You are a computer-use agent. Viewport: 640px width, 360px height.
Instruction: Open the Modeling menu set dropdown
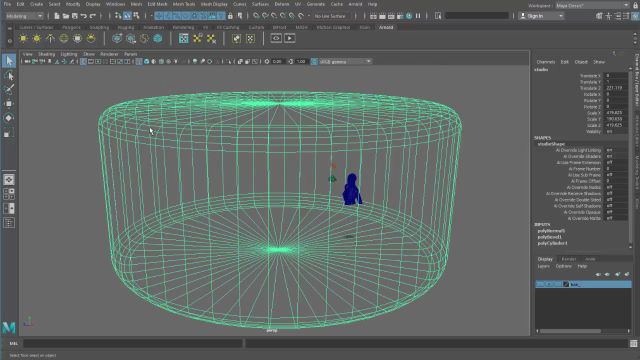pos(24,16)
